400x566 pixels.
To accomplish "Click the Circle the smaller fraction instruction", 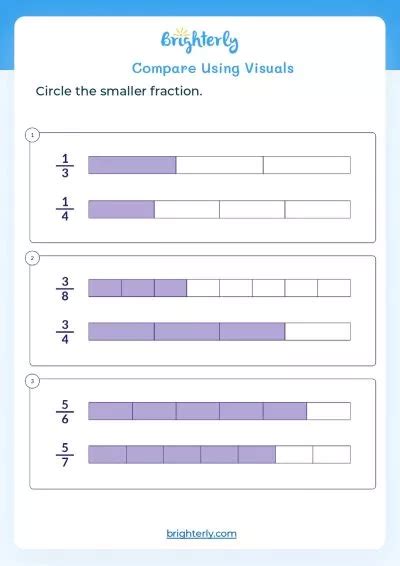I will 119,91.
